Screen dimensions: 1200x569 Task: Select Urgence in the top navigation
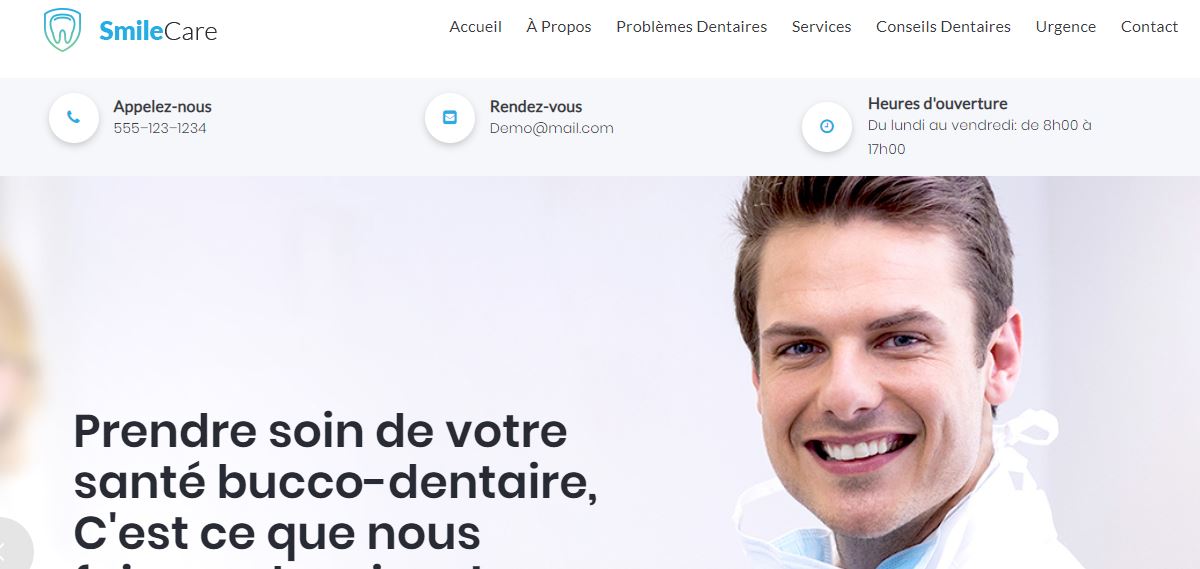pyautogui.click(x=1066, y=27)
